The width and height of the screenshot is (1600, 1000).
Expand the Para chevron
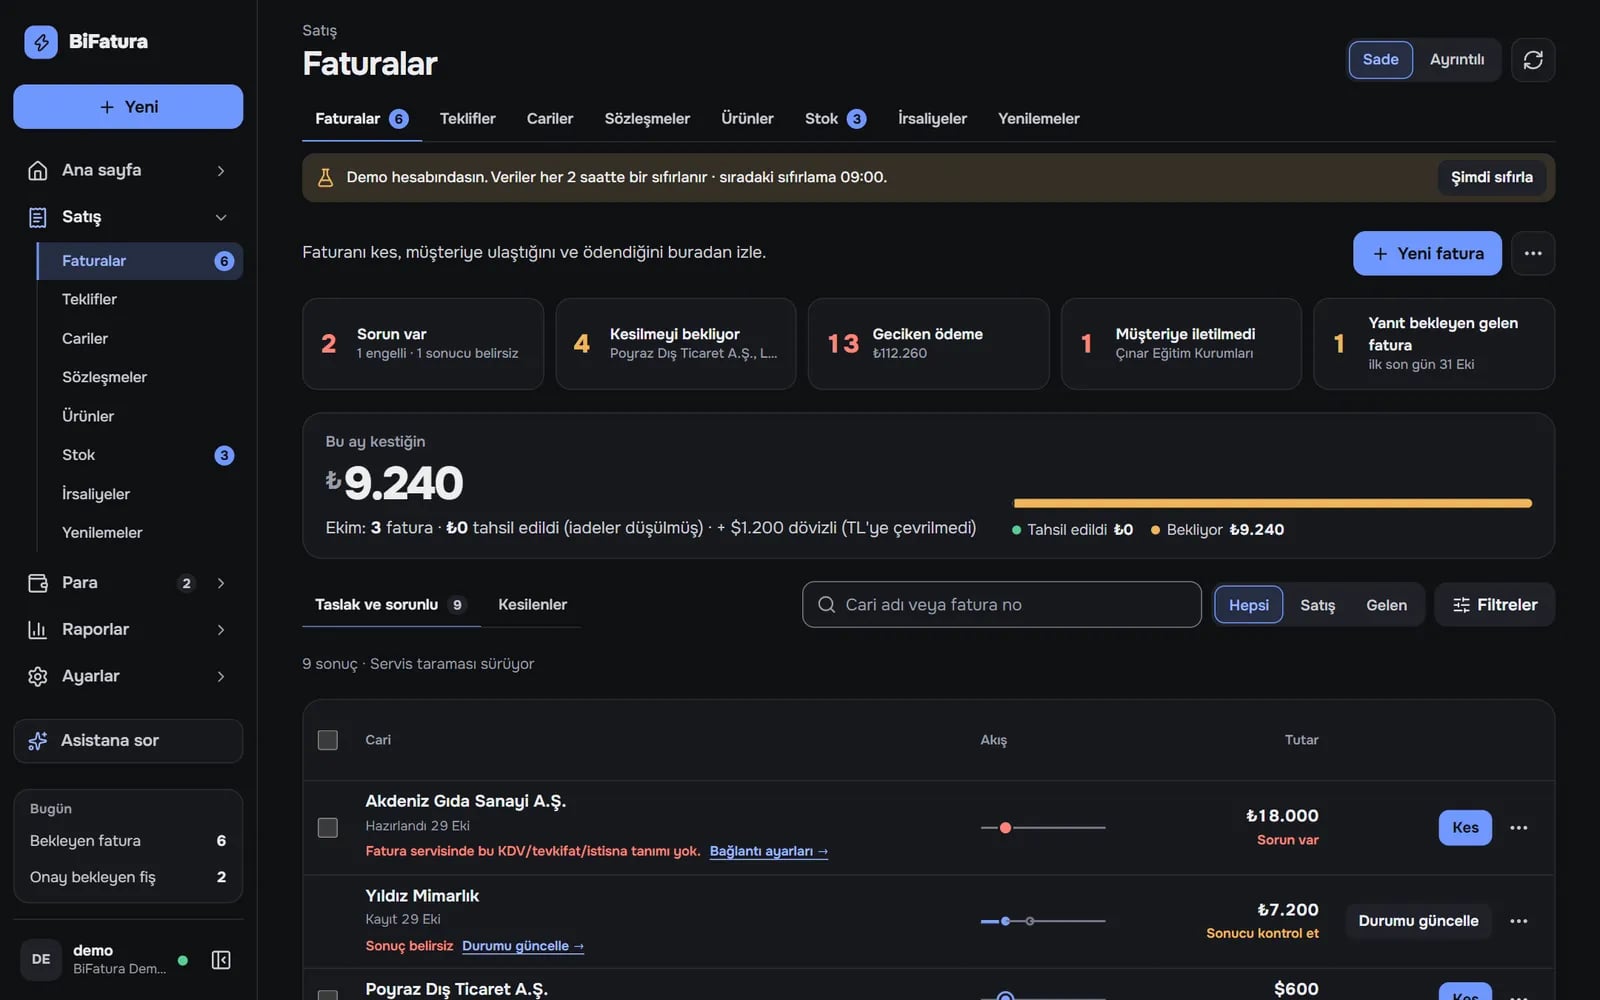point(221,583)
